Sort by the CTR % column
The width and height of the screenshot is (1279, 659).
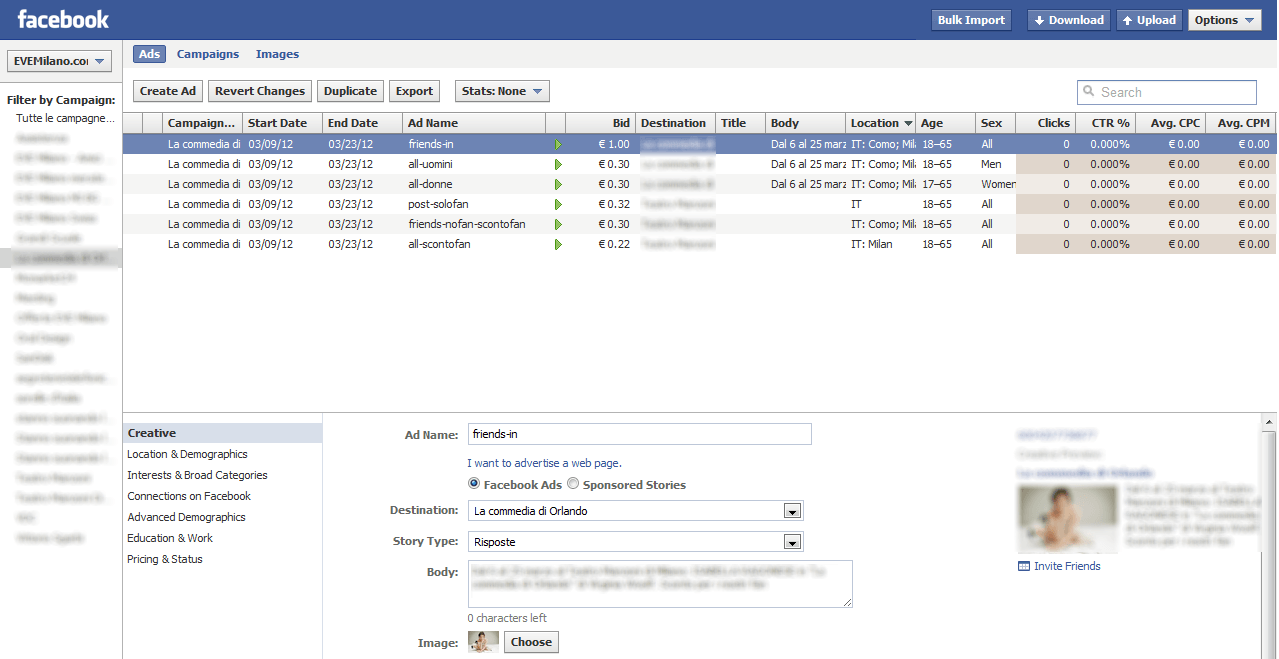click(x=1105, y=123)
